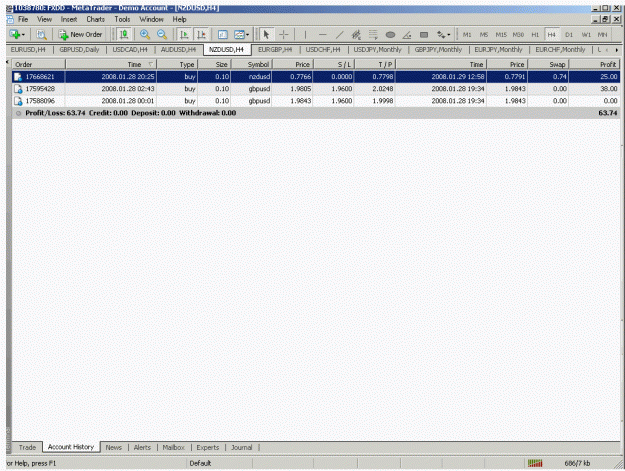Sort by the Swap column header
This screenshot has width=625, height=471.
pos(548,64)
